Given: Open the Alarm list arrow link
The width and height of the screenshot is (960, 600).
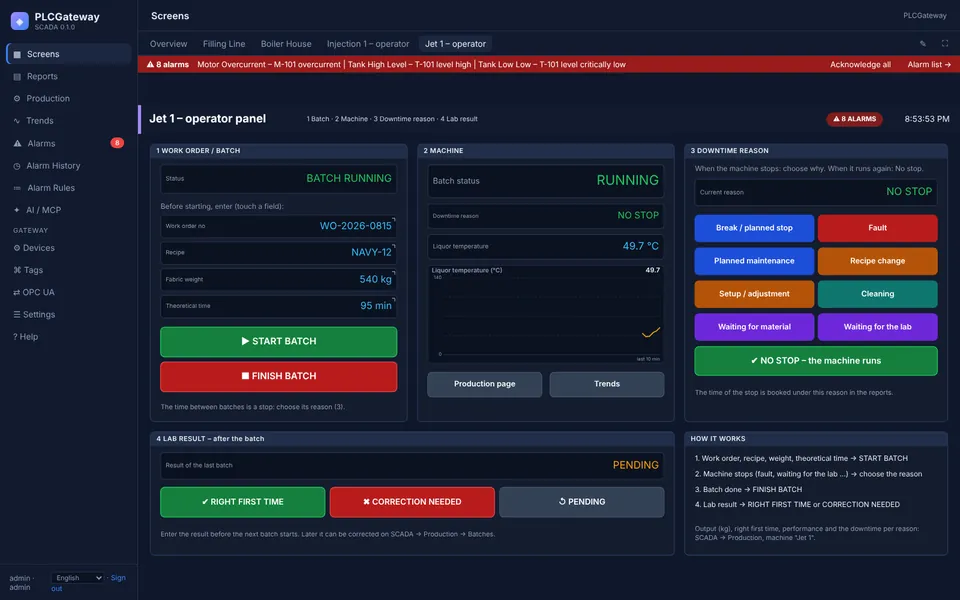Looking at the screenshot, I should pos(929,64).
